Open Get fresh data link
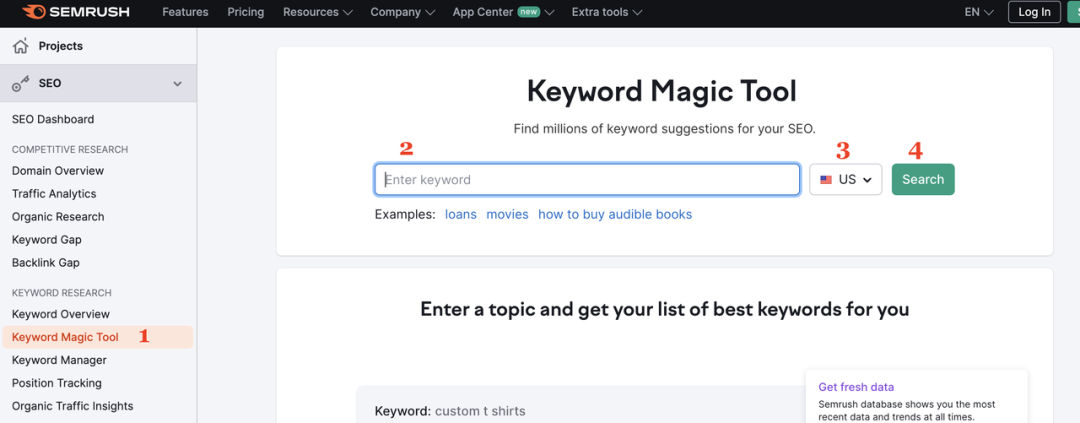Viewport: 1080px width, 423px height. (856, 387)
